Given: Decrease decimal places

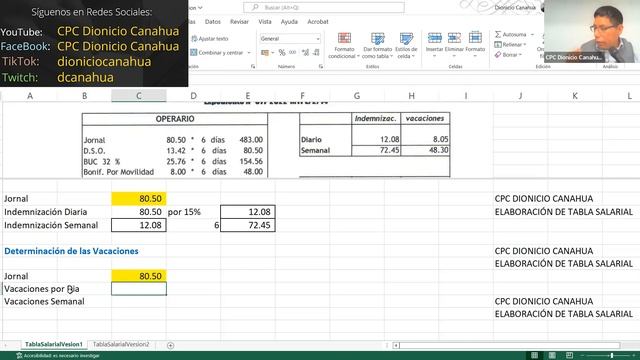Looking at the screenshot, I should click(x=316, y=53).
